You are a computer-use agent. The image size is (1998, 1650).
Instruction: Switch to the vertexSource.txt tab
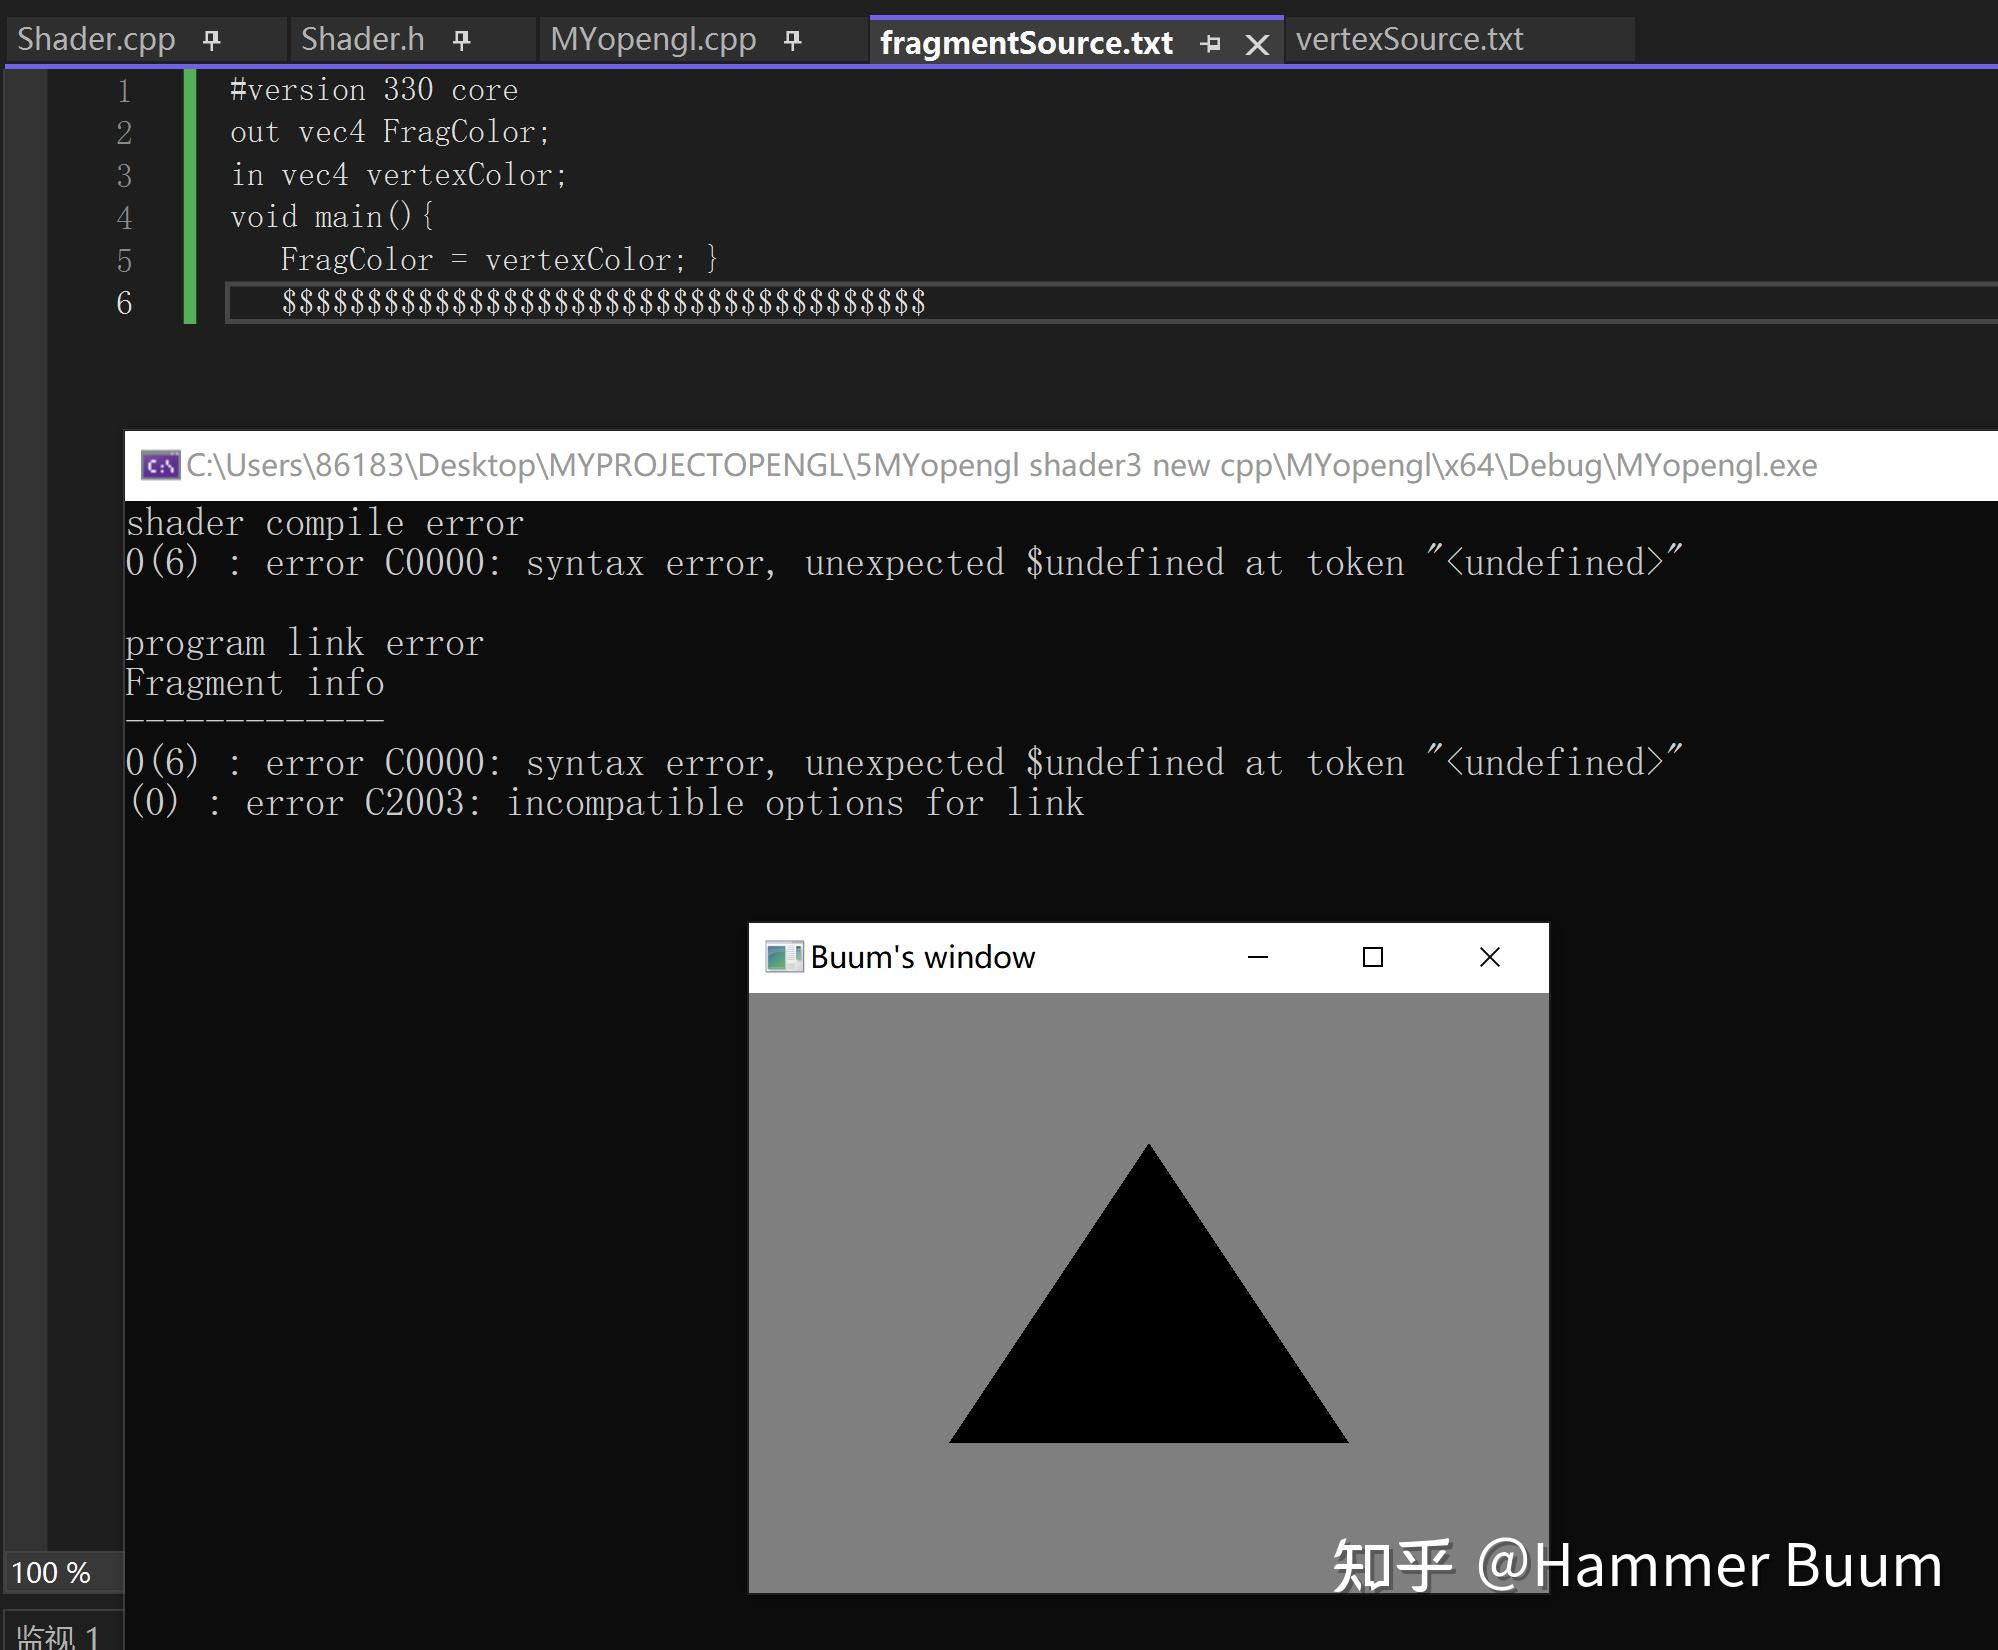coord(1409,39)
